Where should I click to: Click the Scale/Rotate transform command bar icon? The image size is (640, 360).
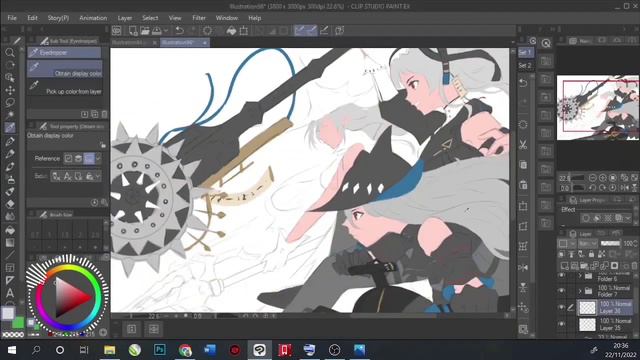tap(244, 31)
